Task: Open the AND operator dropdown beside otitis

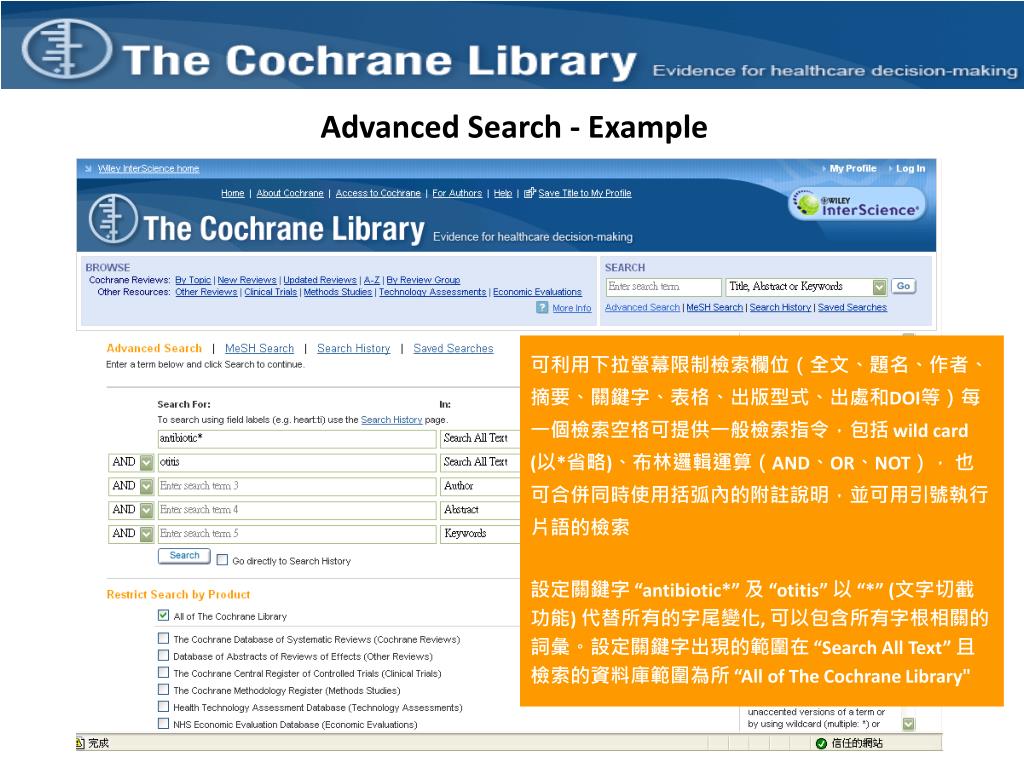Action: point(131,462)
